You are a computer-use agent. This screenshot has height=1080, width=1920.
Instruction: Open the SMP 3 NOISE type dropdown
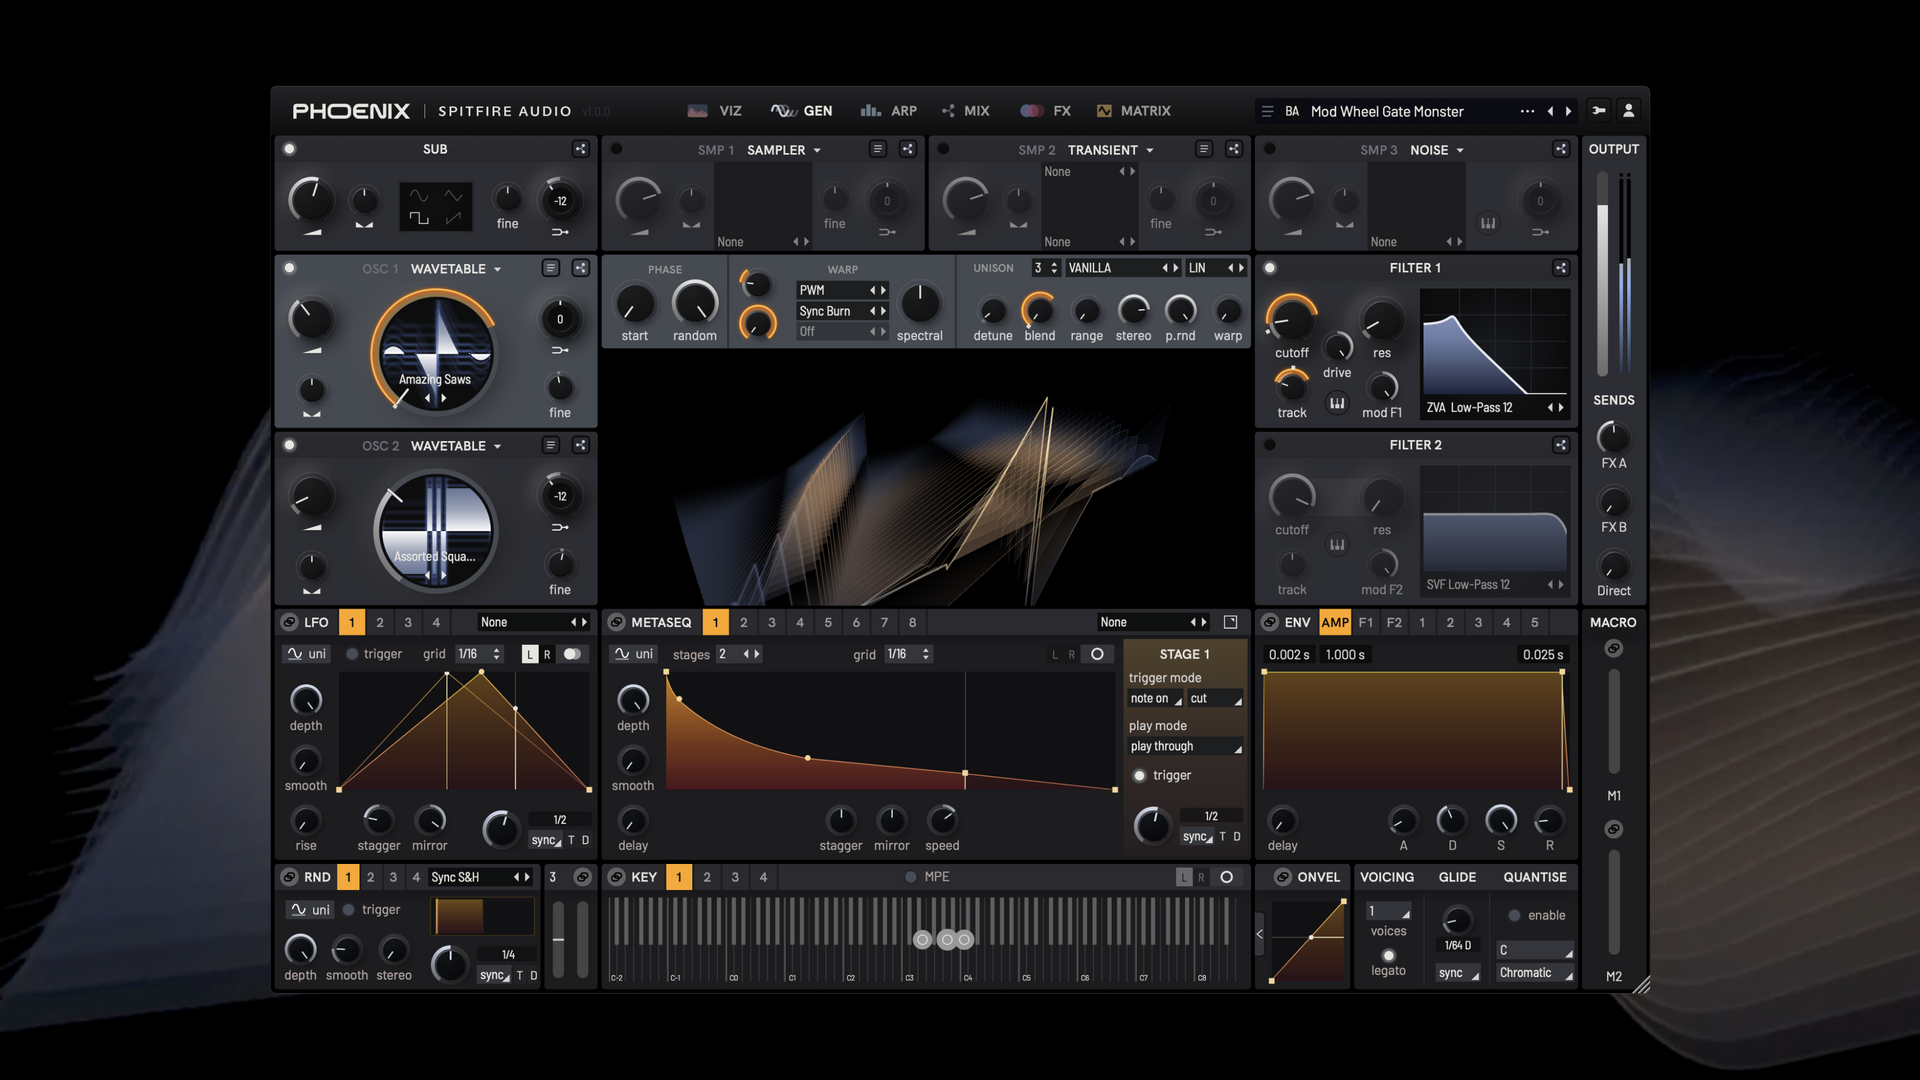click(x=1437, y=150)
